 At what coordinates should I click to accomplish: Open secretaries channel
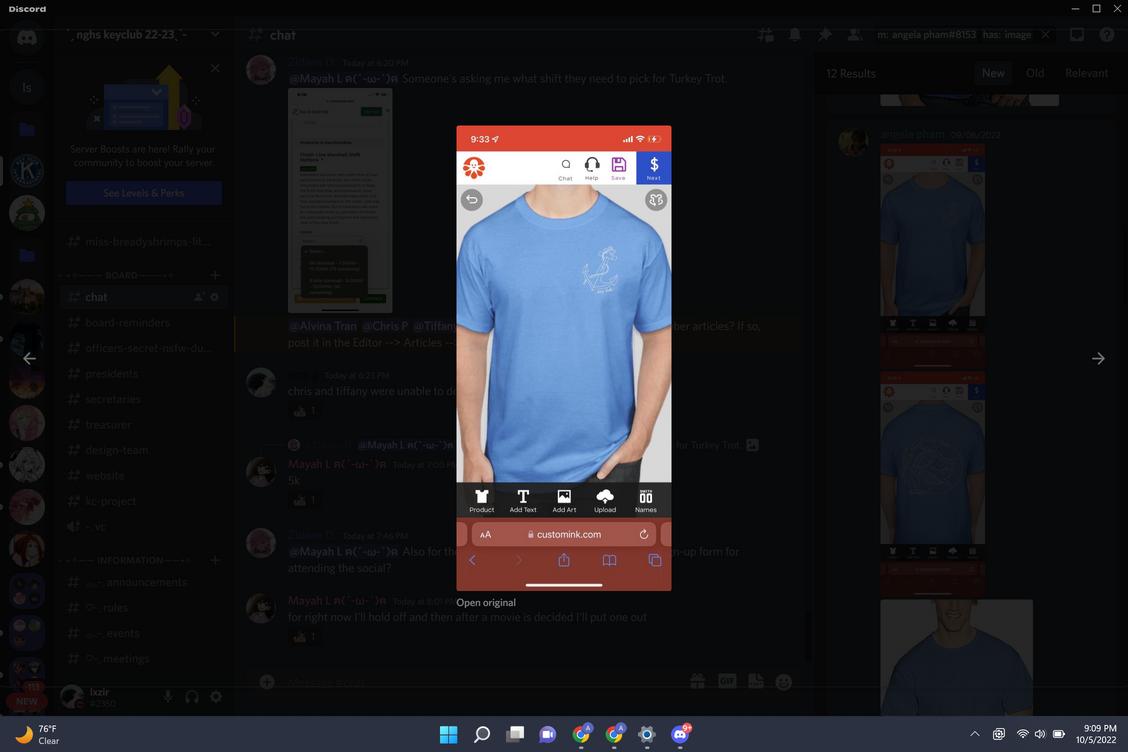[144, 399]
